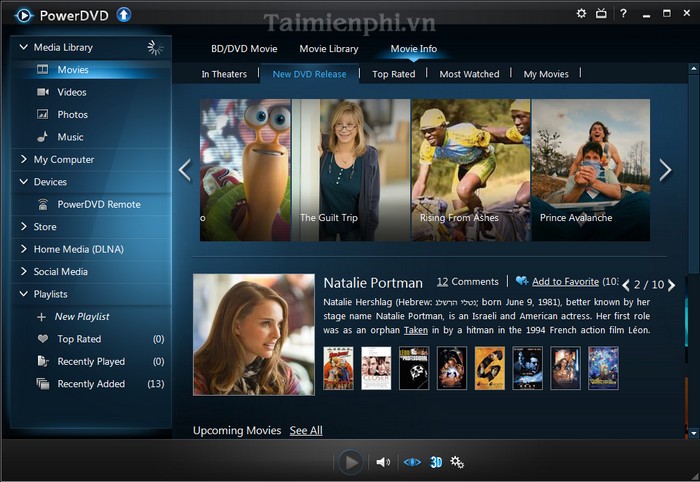
Task: Open the Closer poster thumbnail
Action: tap(376, 368)
